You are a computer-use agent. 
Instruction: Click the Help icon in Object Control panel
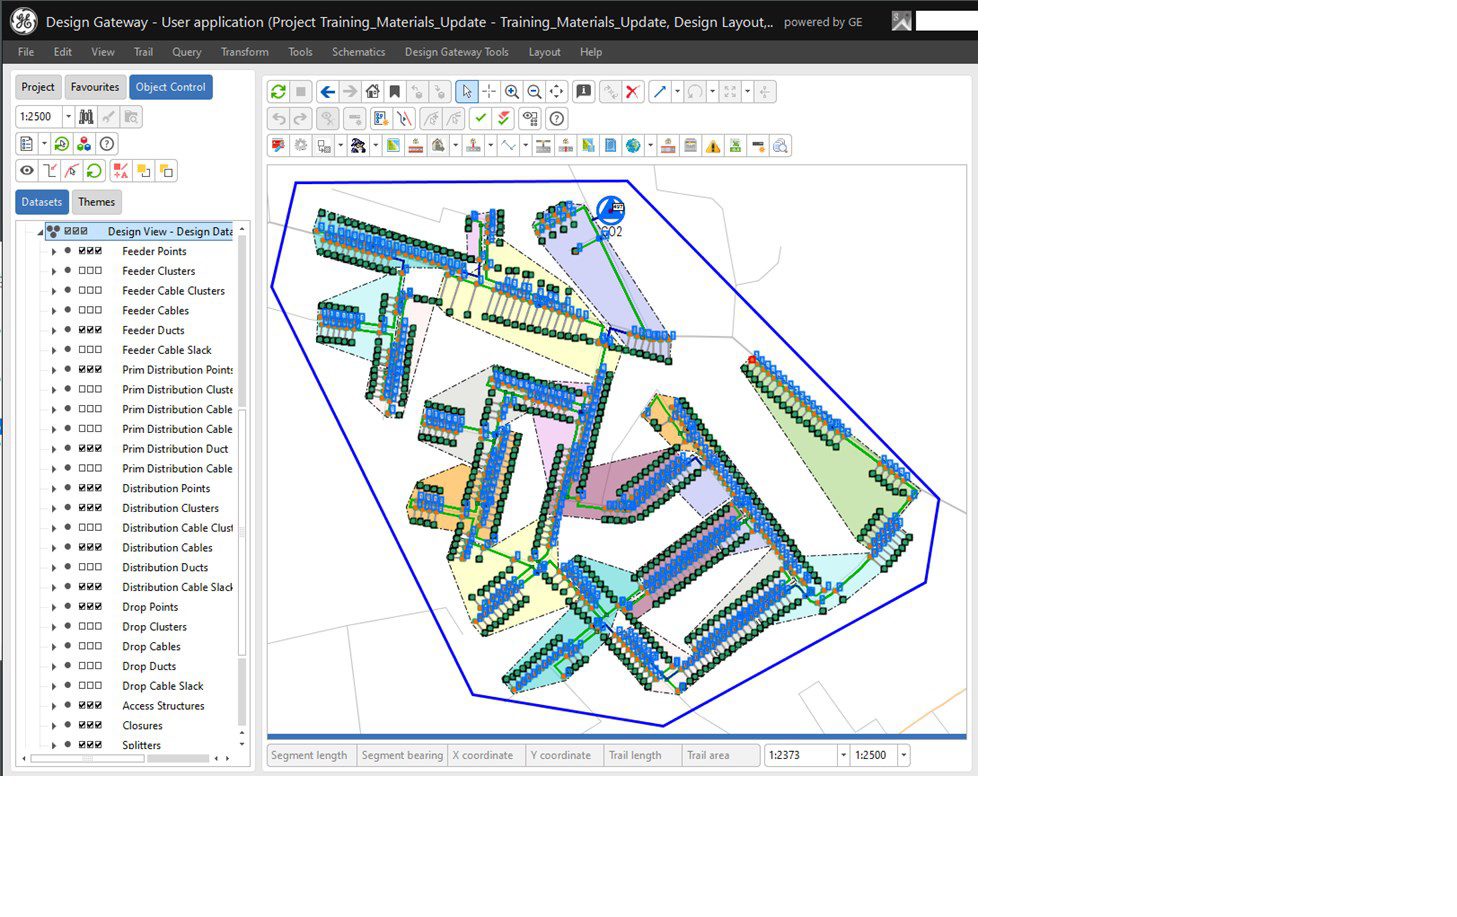(x=107, y=144)
